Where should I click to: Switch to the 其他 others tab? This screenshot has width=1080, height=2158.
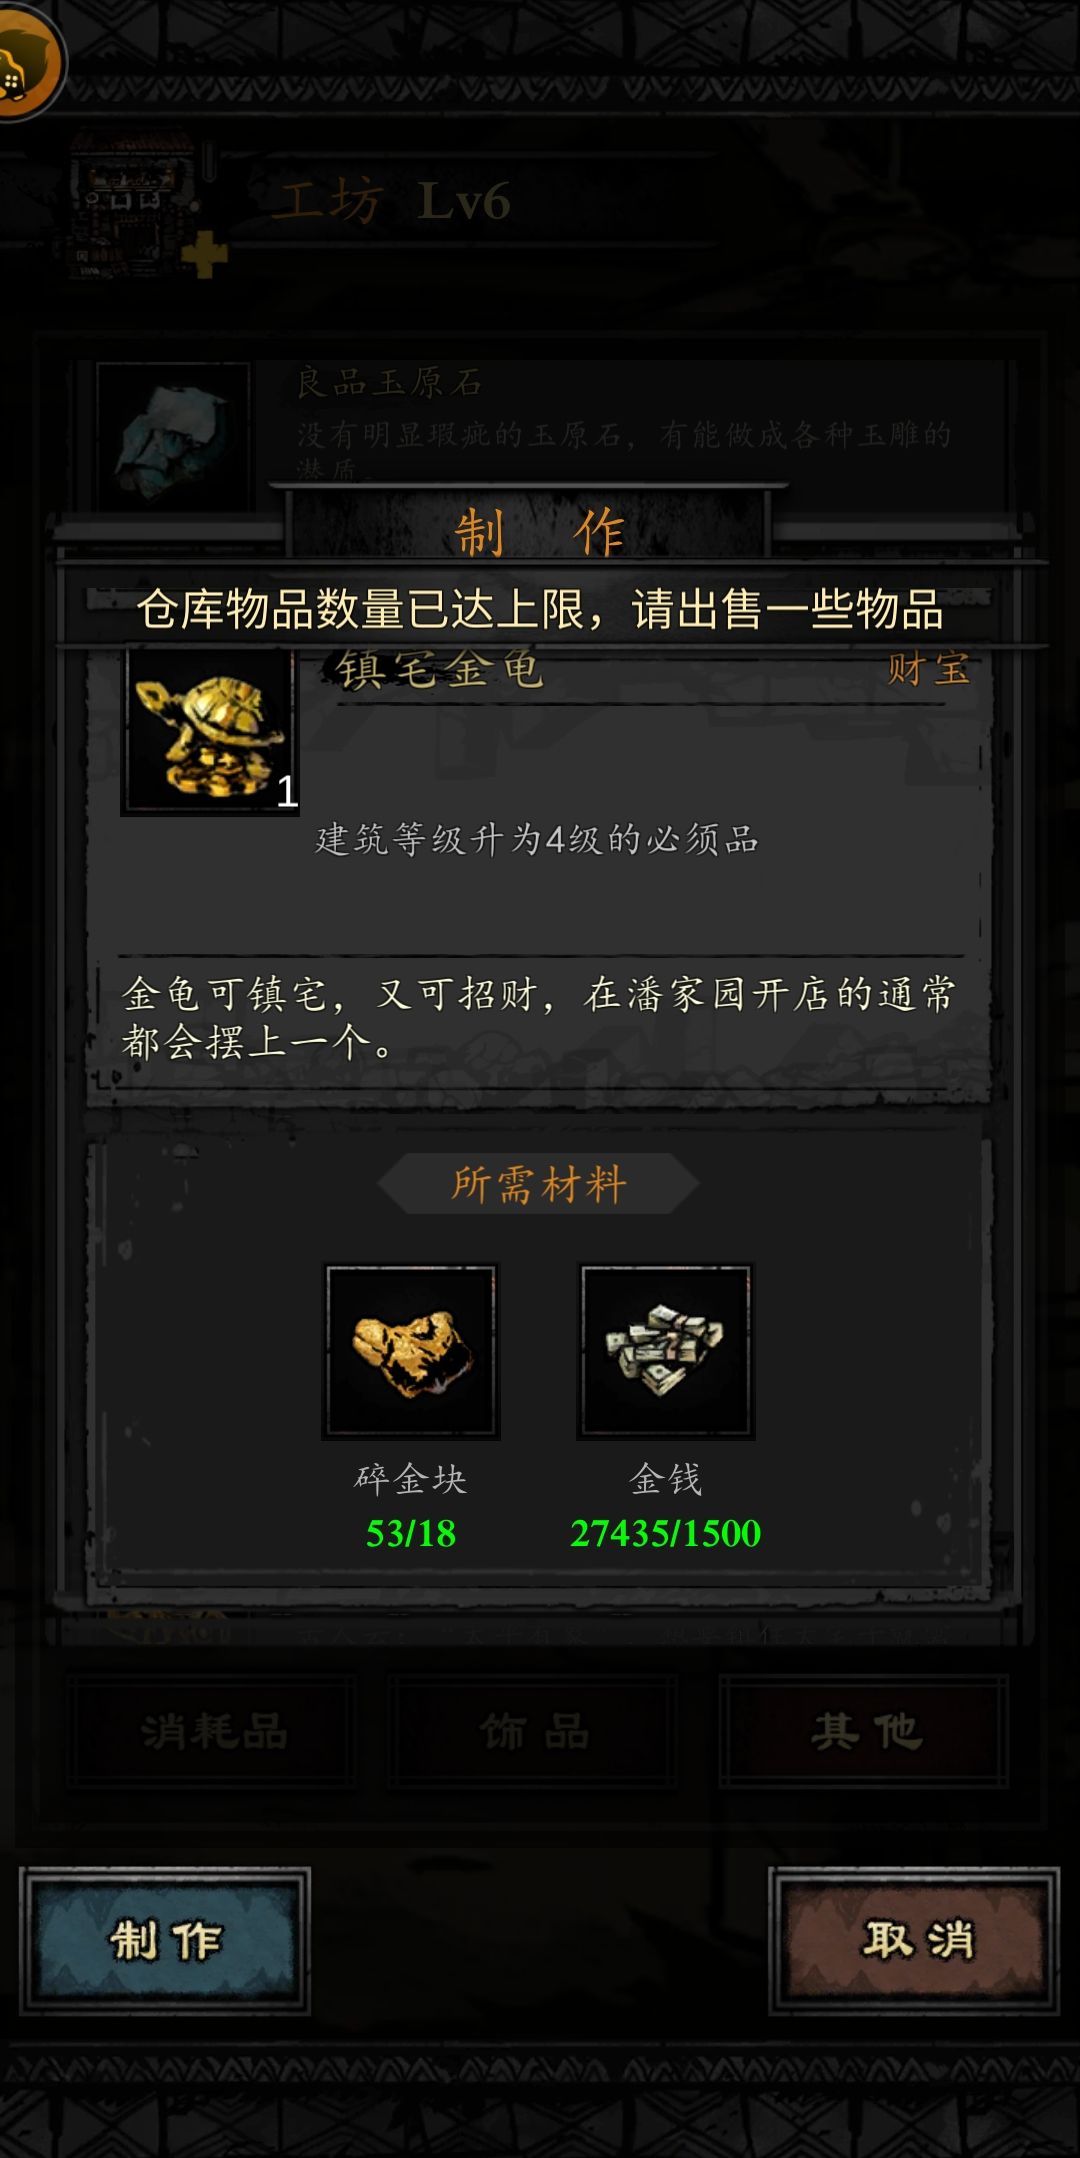(x=865, y=1731)
